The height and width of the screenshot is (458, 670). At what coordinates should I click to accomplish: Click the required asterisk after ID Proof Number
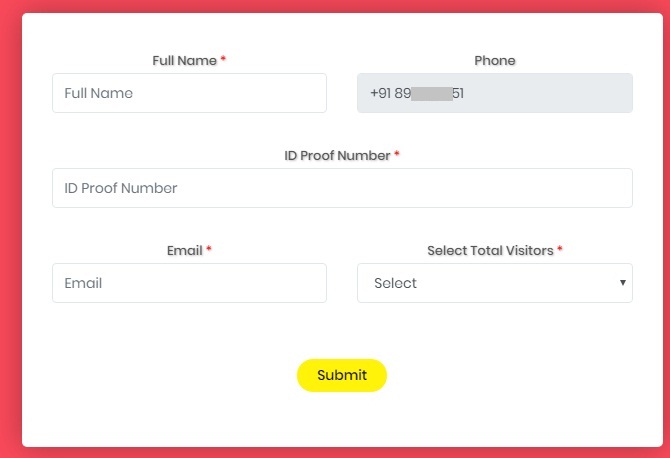click(x=397, y=156)
